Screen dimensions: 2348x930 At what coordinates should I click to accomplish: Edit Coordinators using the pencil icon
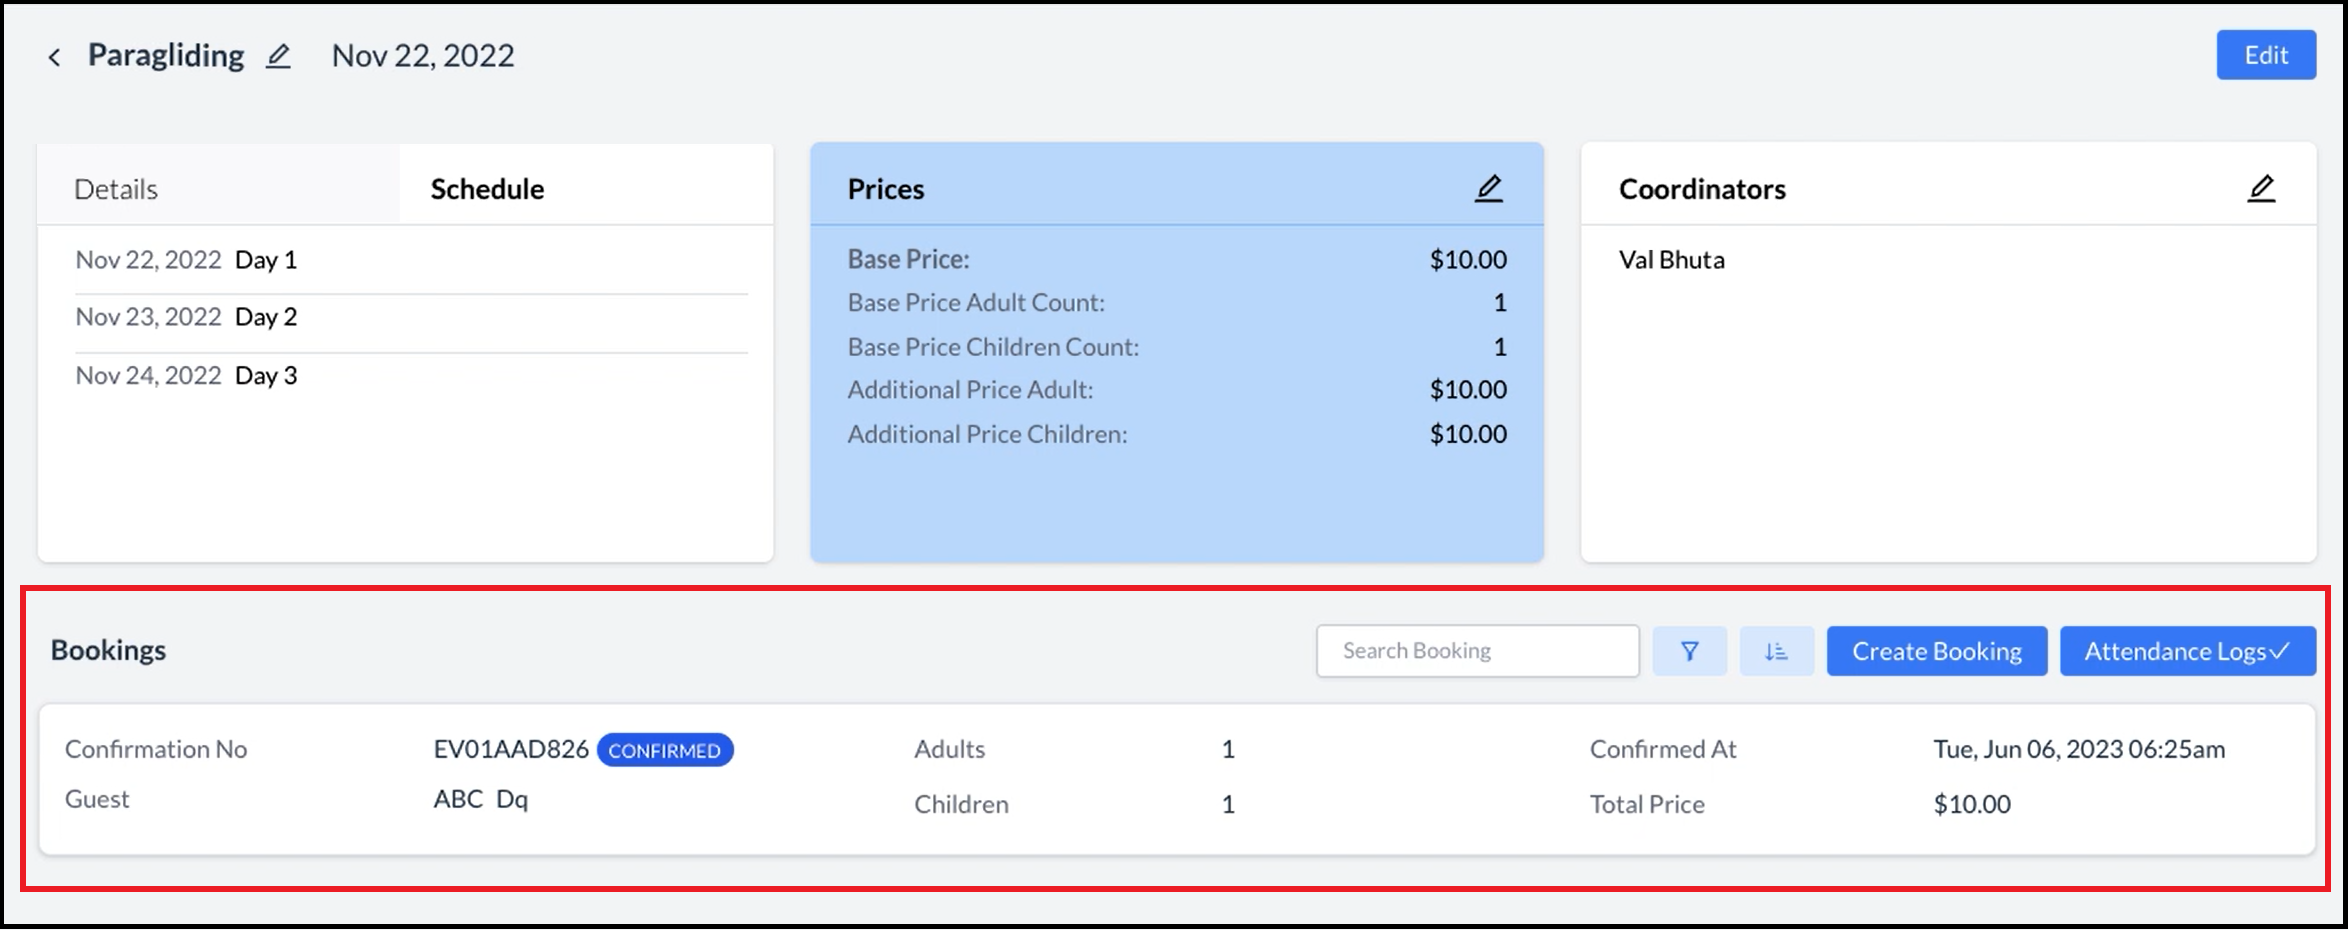point(2262,186)
